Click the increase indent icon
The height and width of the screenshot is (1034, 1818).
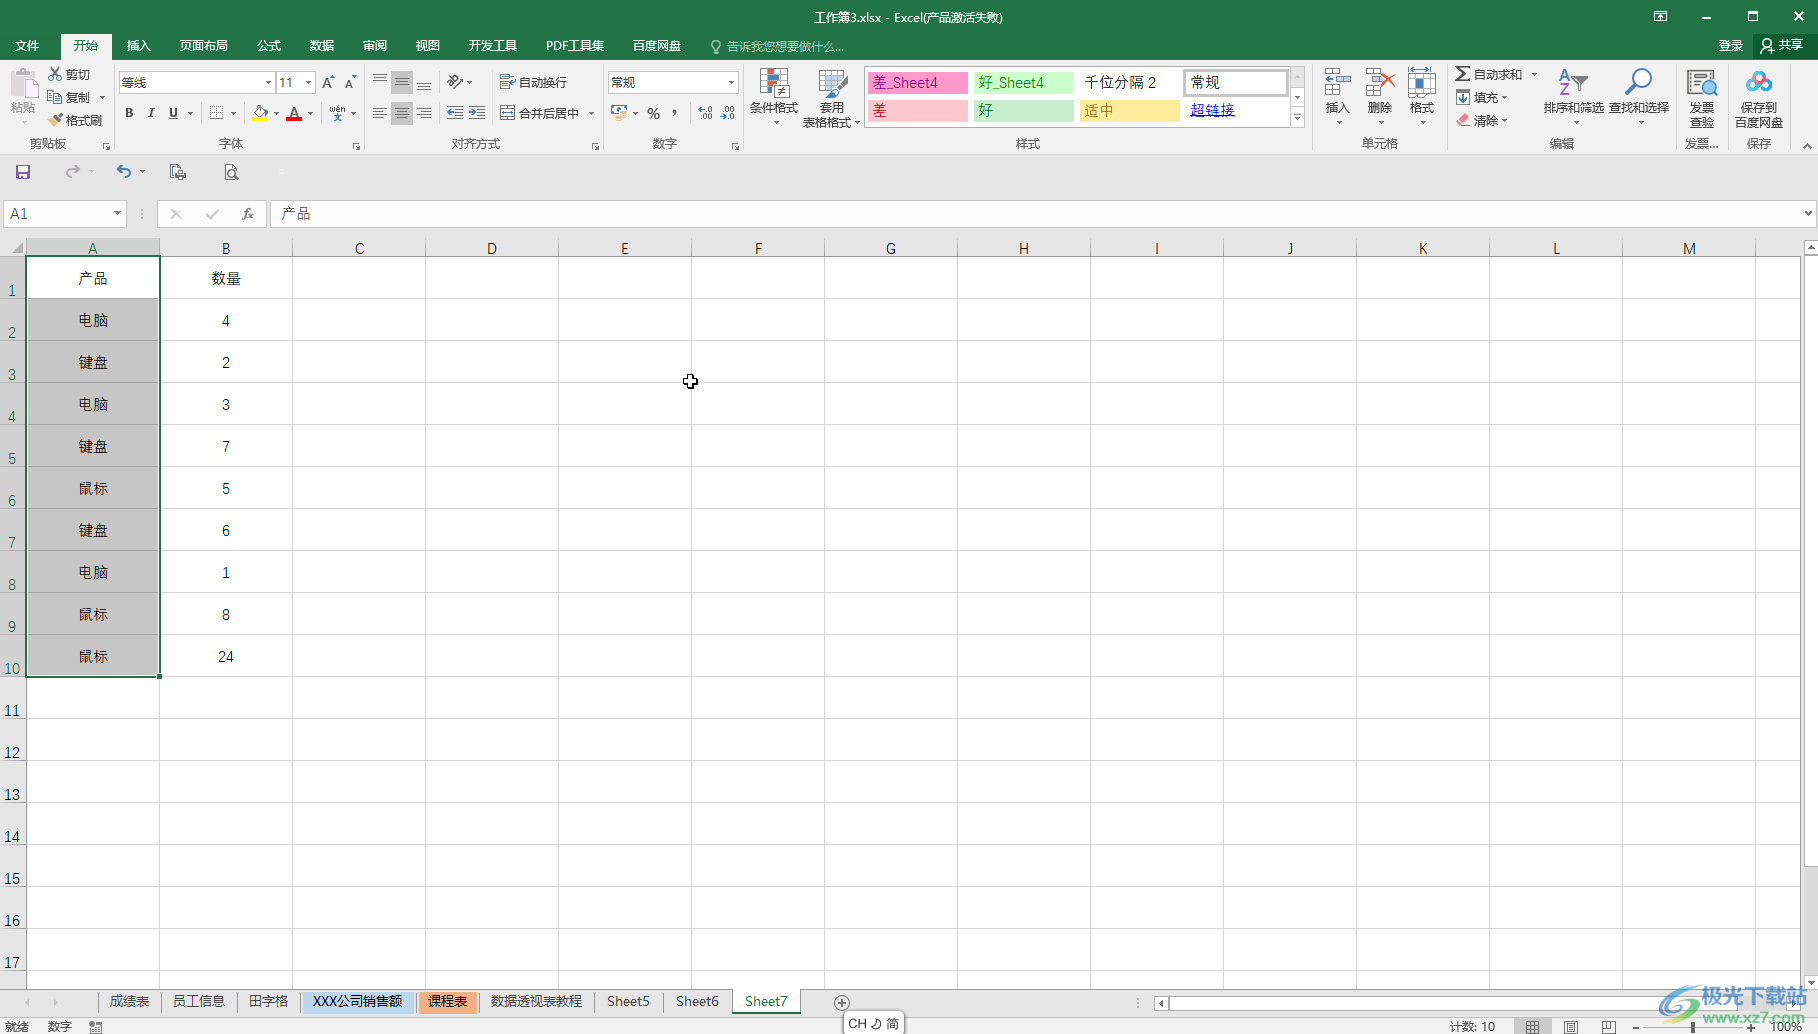[477, 113]
